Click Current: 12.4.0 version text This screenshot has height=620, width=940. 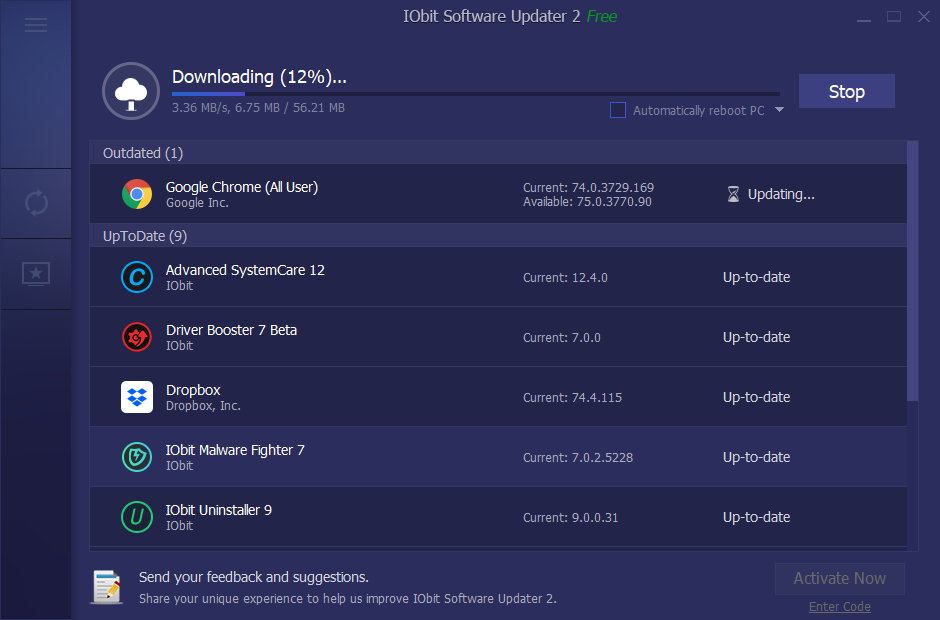pyautogui.click(x=565, y=278)
